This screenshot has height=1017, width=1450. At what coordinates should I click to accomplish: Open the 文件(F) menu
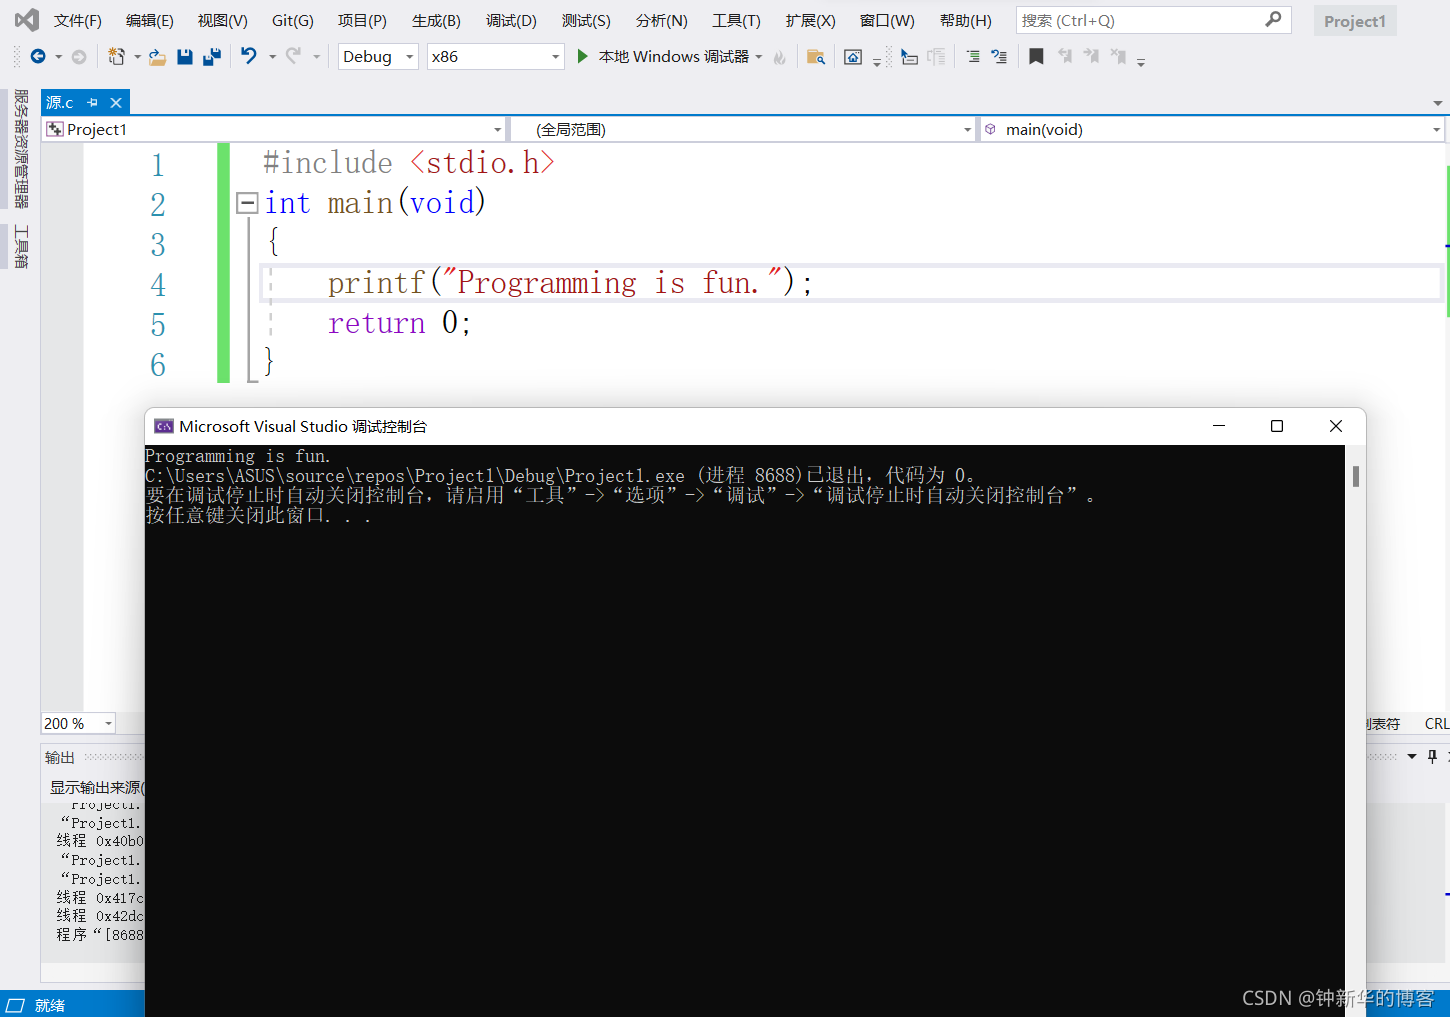pyautogui.click(x=77, y=20)
